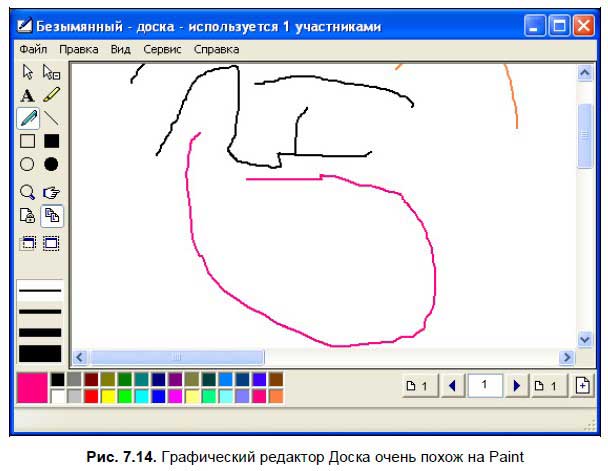
Task: Choose the Filled Rectangle tool
Action: pyautogui.click(x=51, y=141)
